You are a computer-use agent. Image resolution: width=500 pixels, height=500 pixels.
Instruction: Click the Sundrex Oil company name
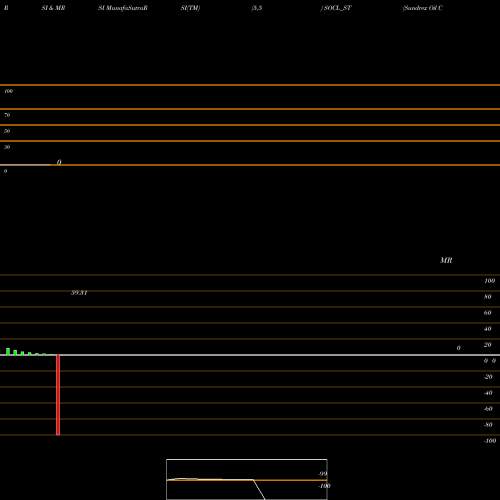pos(423,8)
